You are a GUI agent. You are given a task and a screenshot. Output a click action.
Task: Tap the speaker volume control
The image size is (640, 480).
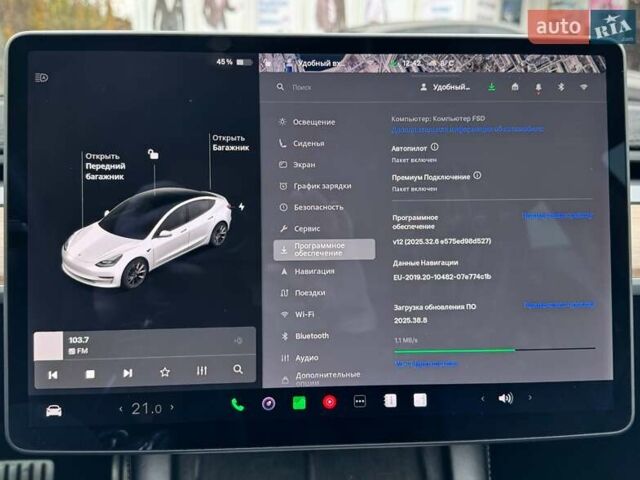pyautogui.click(x=506, y=398)
